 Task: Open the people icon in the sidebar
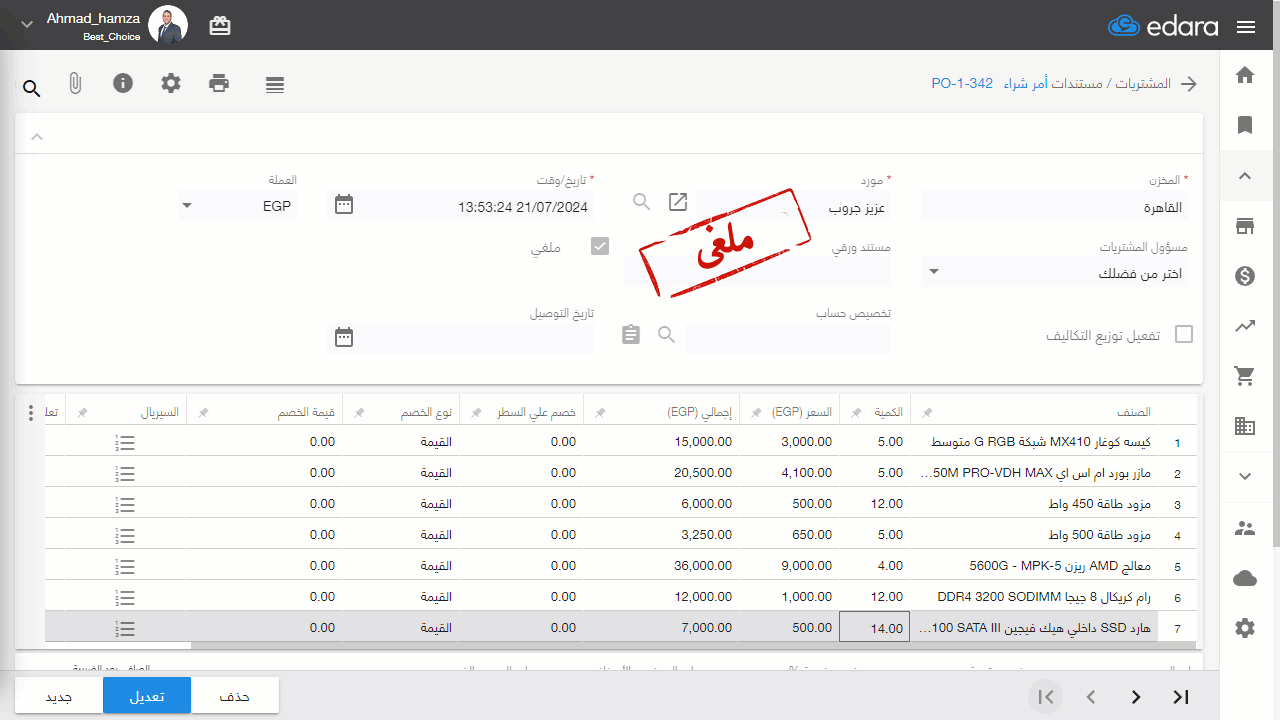[x=1245, y=528]
